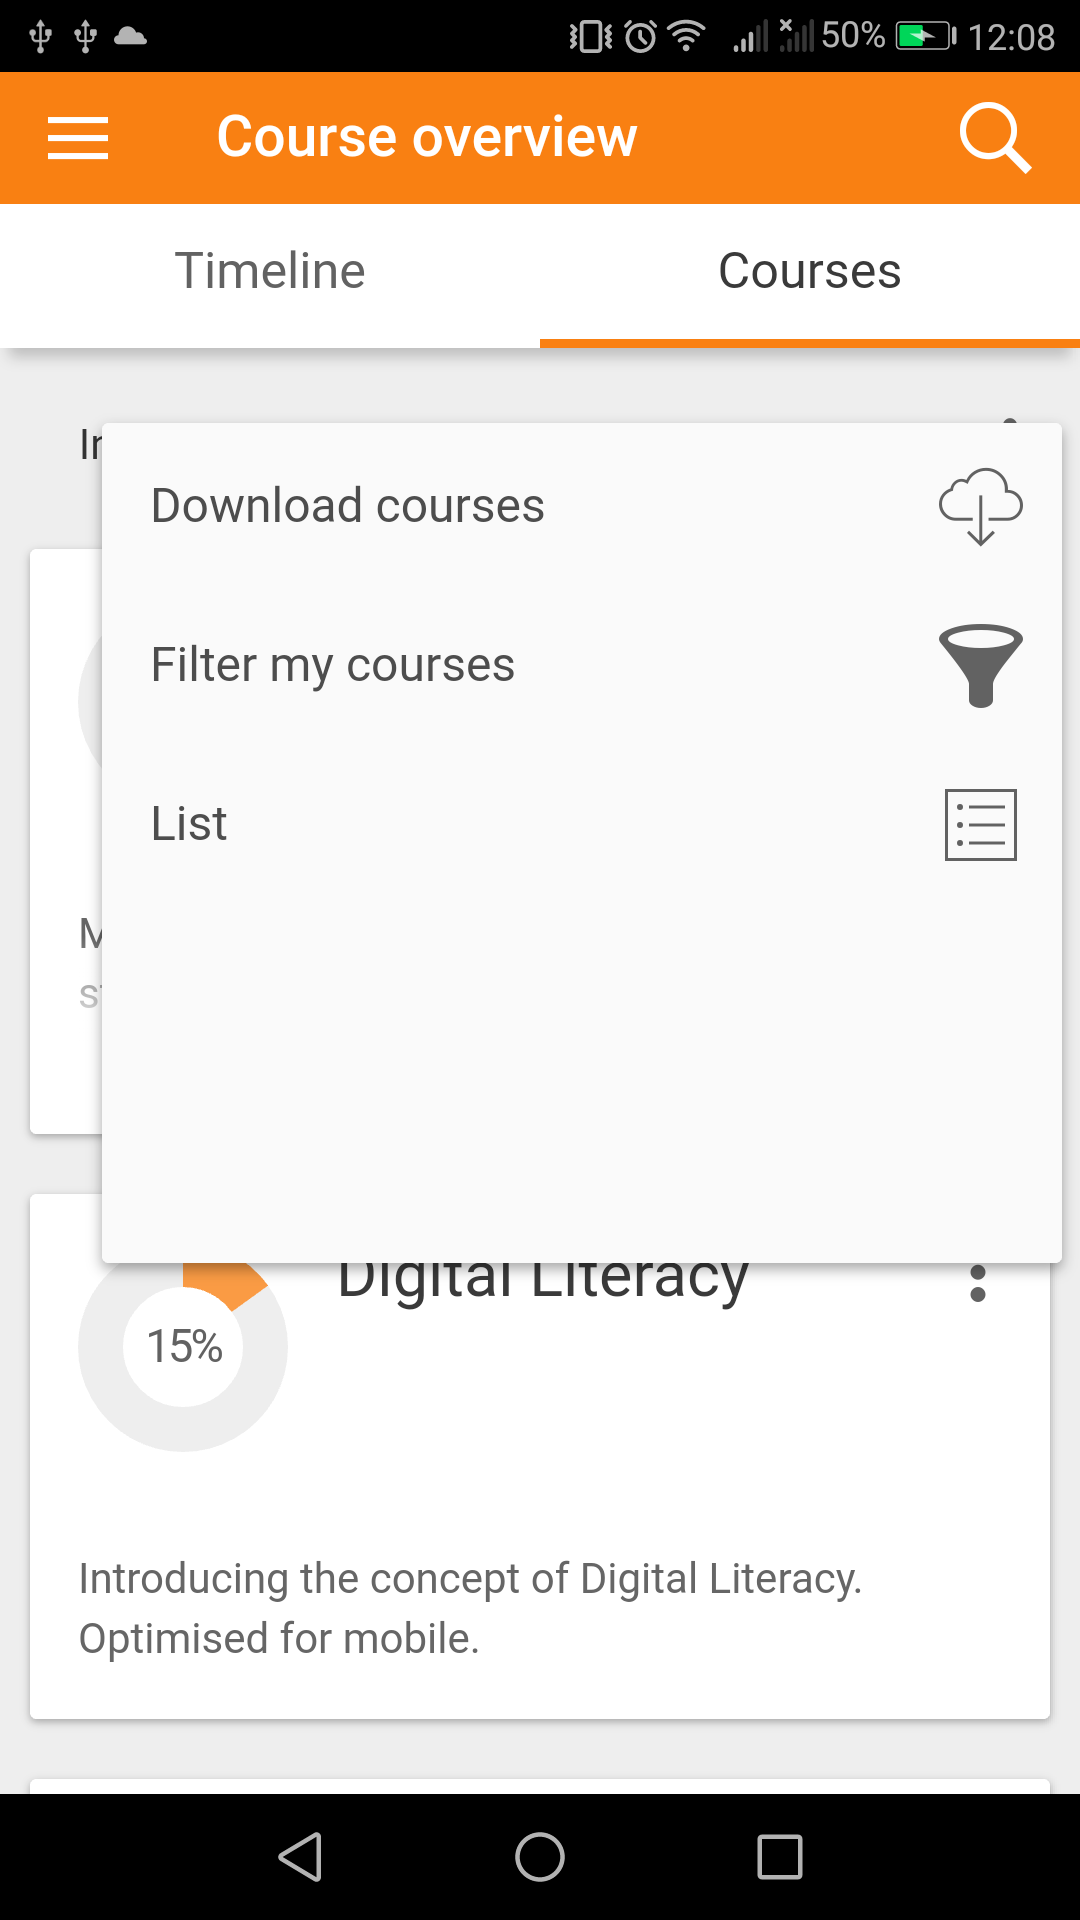Image resolution: width=1080 pixels, height=1920 pixels.
Task: Click the list view icon
Action: click(980, 825)
